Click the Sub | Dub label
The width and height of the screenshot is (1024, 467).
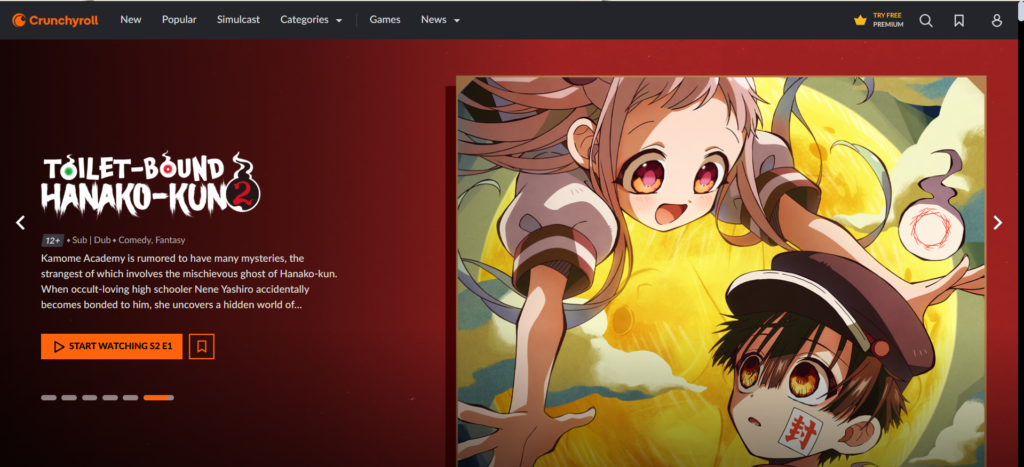click(x=91, y=240)
